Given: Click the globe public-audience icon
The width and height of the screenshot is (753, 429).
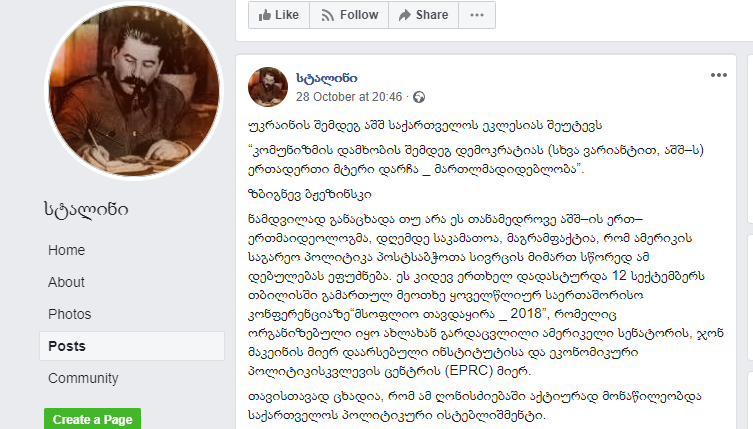Looking at the screenshot, I should pyautogui.click(x=419, y=97).
